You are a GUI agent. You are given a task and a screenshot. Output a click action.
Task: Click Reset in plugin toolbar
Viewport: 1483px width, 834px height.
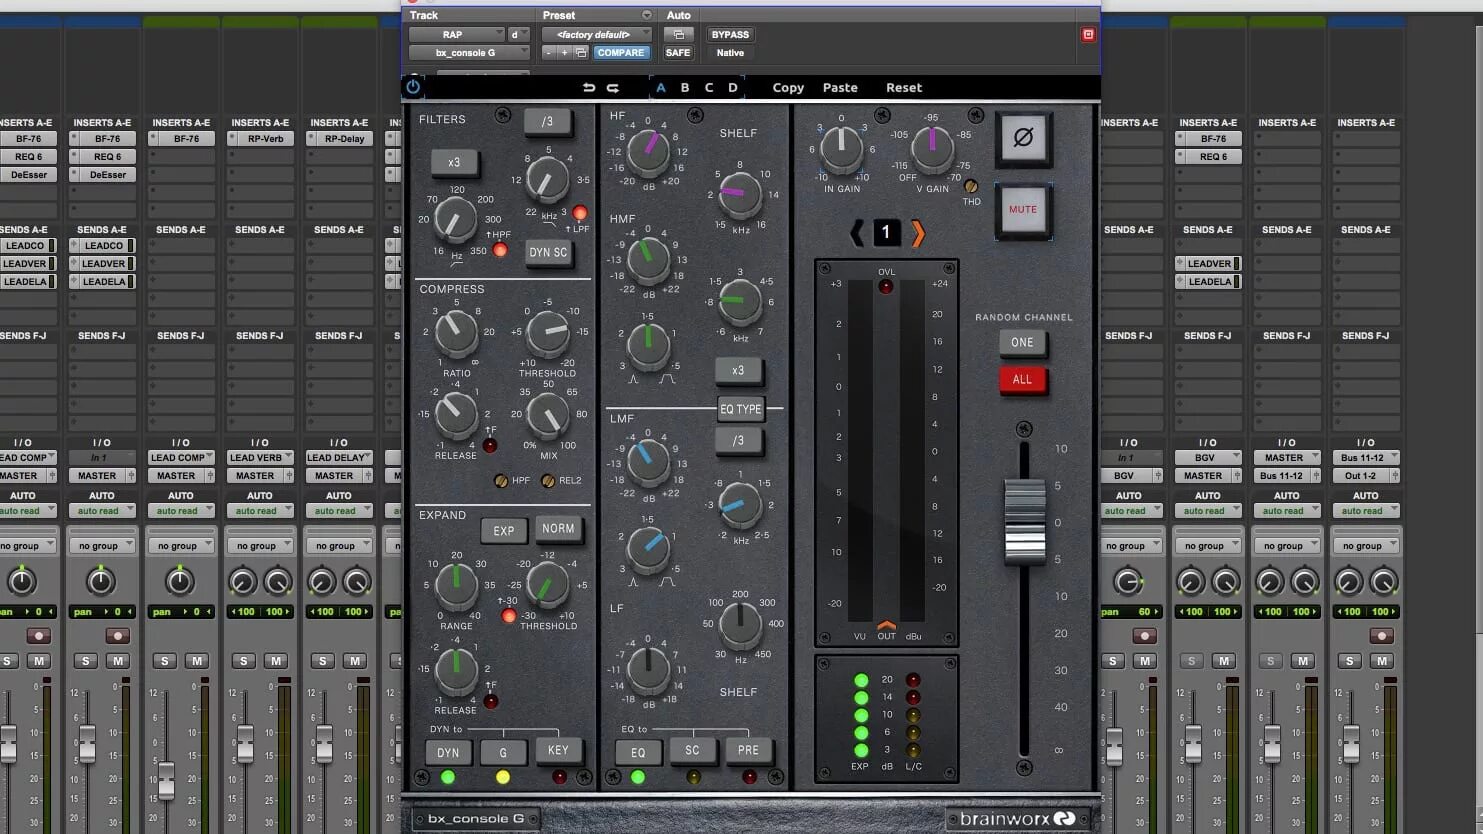904,88
